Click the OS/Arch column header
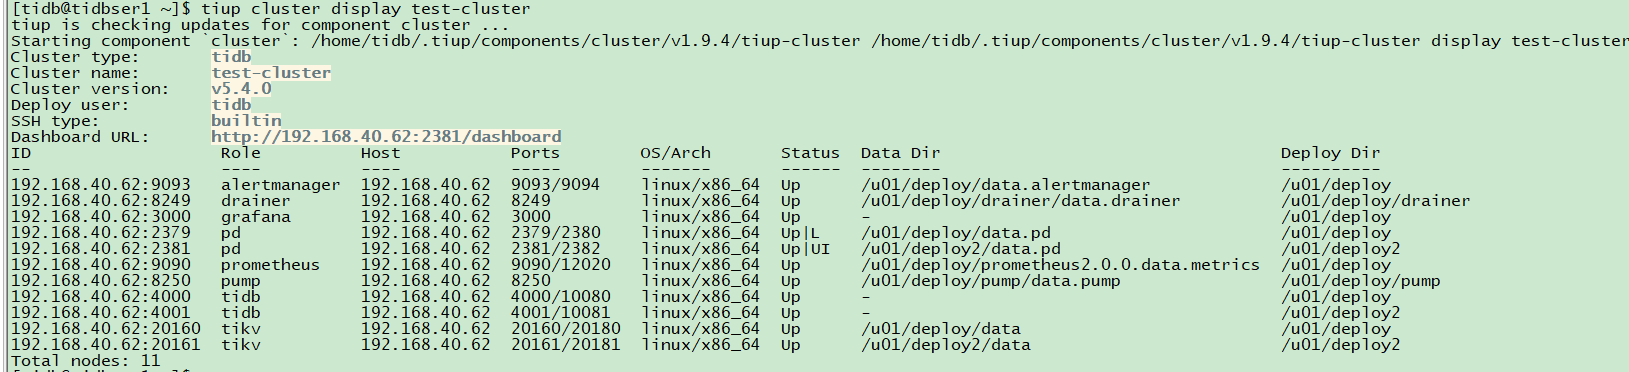Screen dimensions: 1629x372 (x=676, y=153)
